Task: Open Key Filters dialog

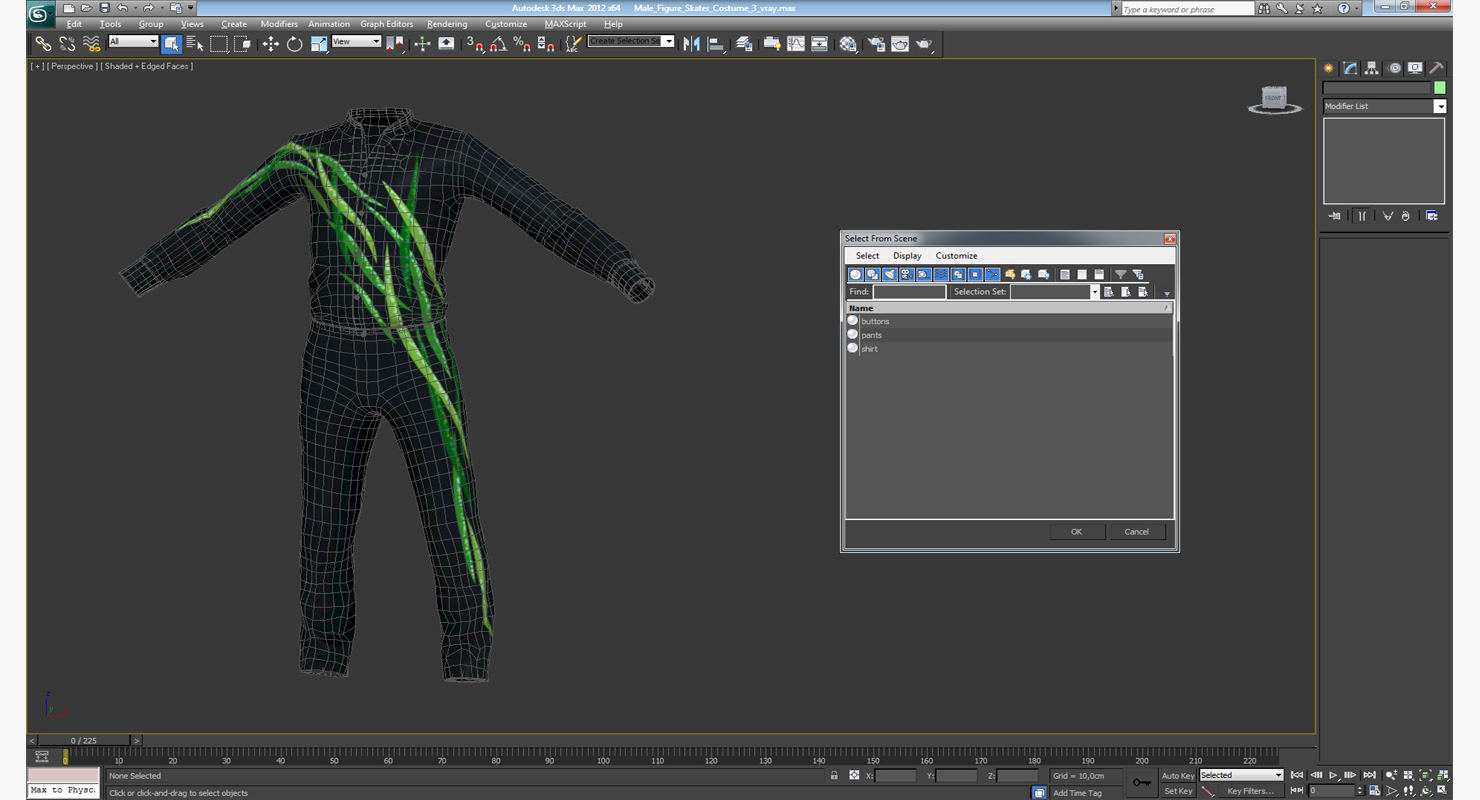Action: point(1250,791)
